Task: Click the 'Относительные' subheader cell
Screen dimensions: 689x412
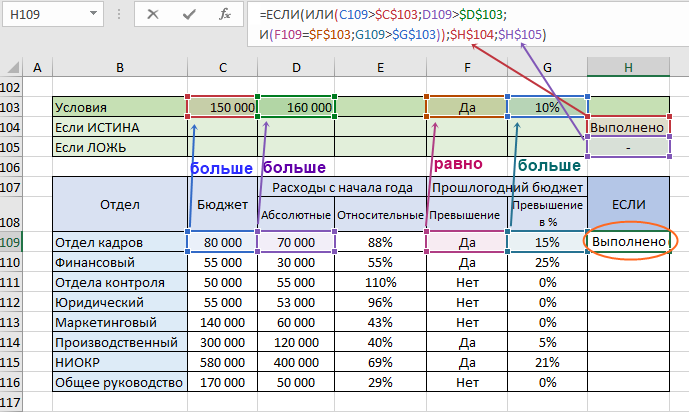Action: pos(380,214)
